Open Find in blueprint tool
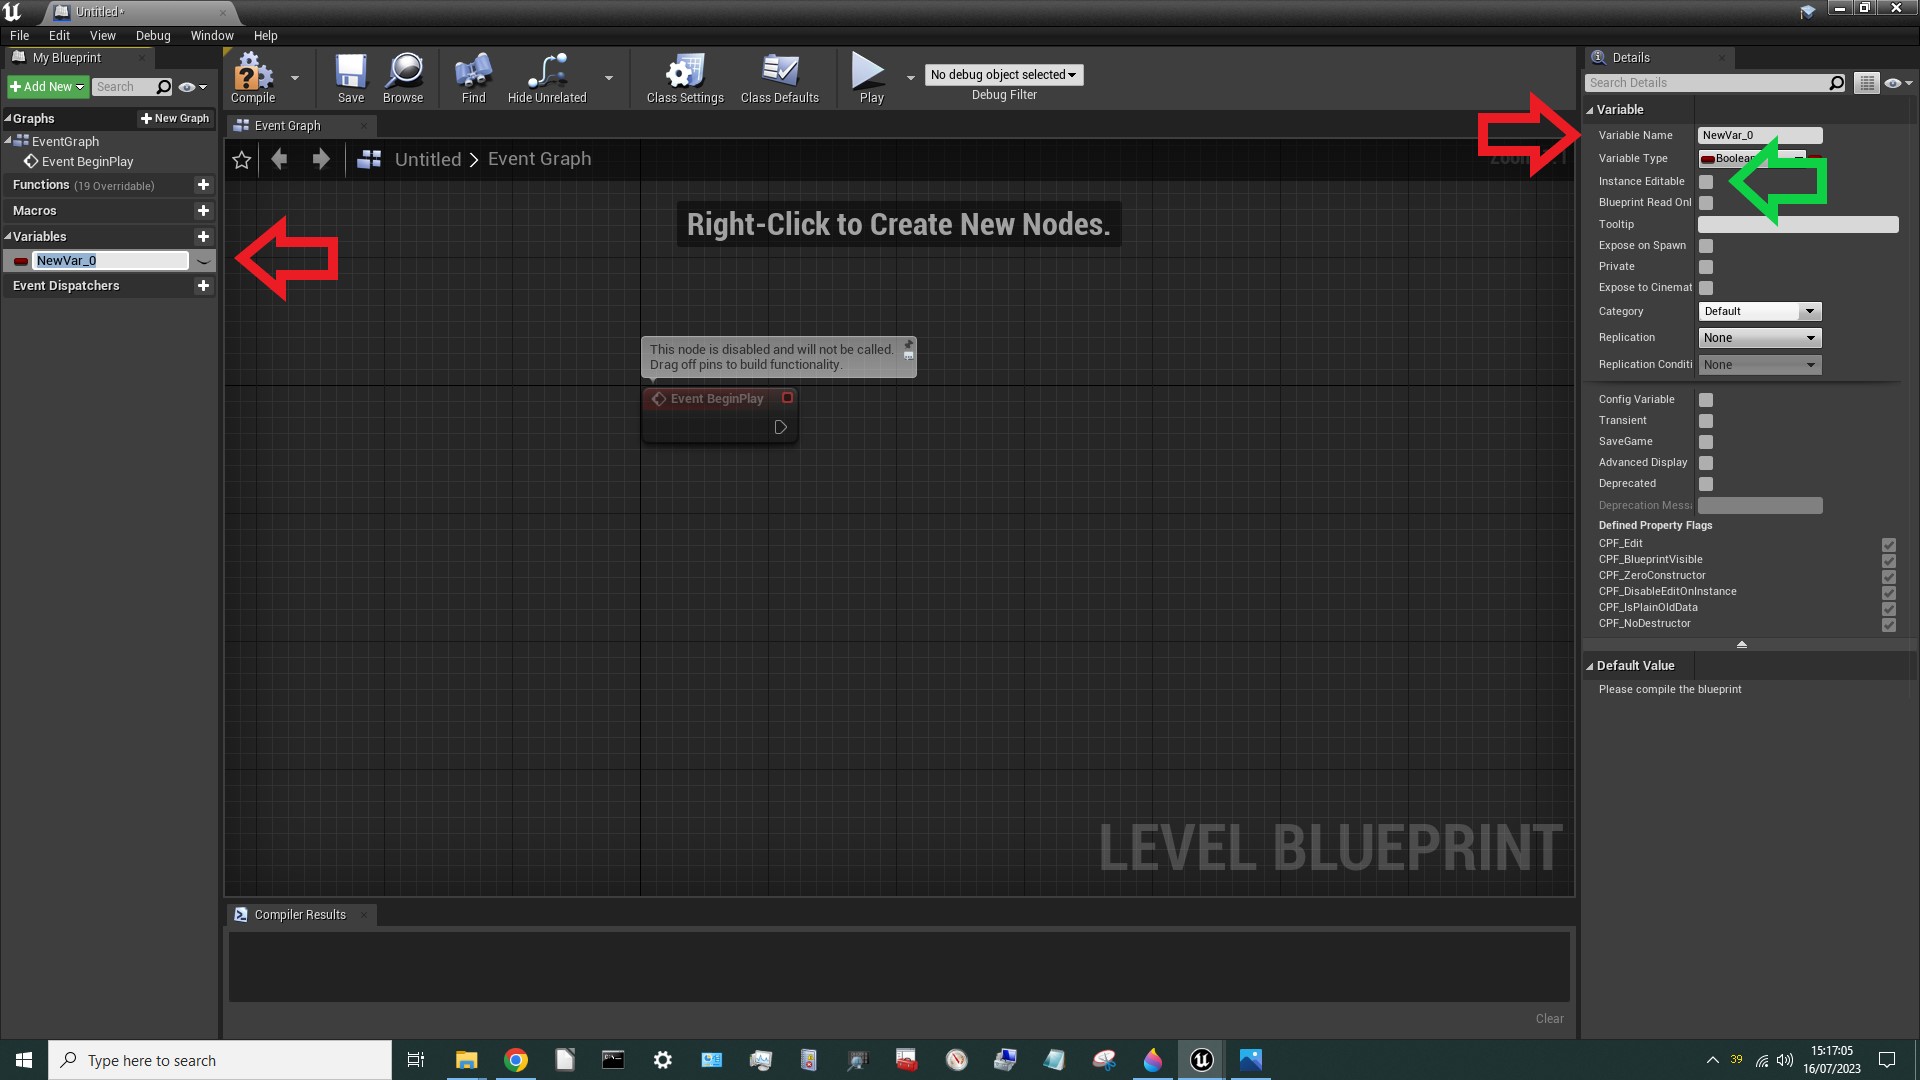Screen dimensions: 1920x1080 (473, 78)
